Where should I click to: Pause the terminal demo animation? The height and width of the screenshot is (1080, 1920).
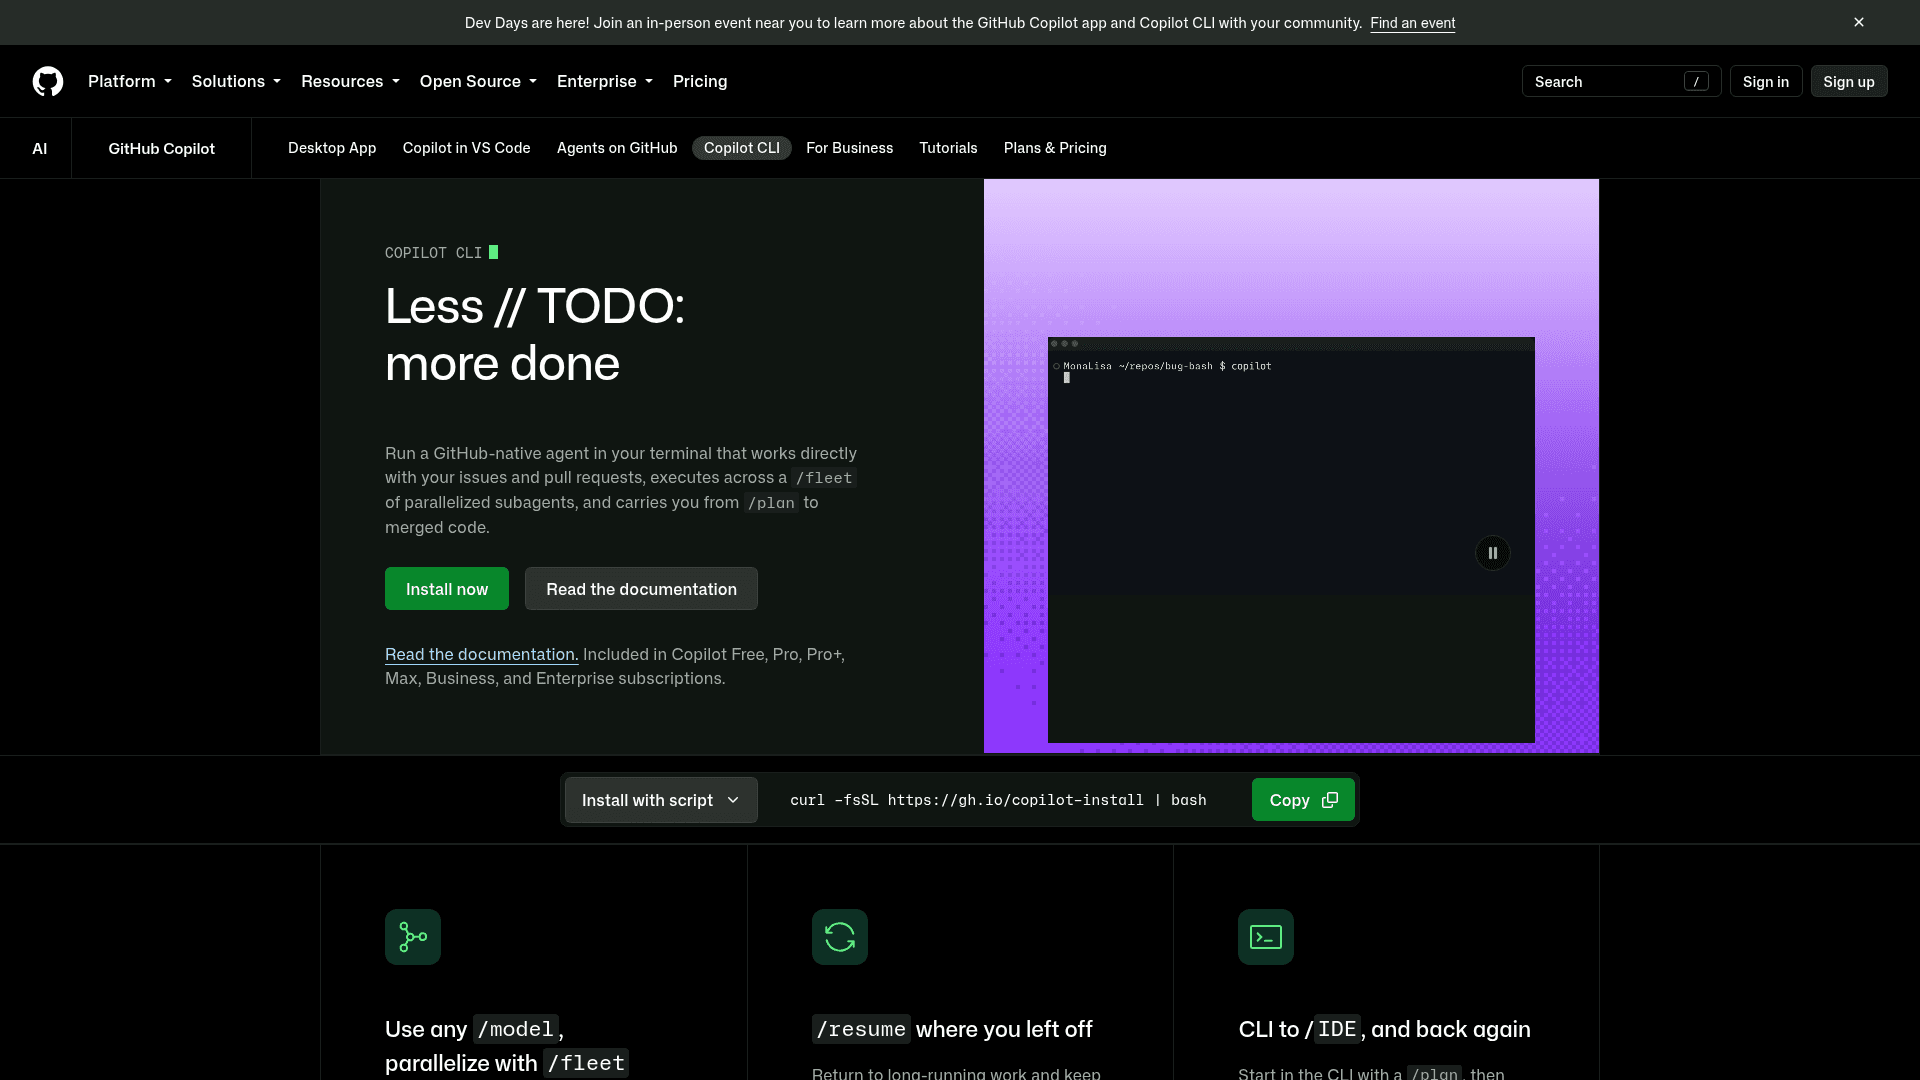pyautogui.click(x=1493, y=553)
